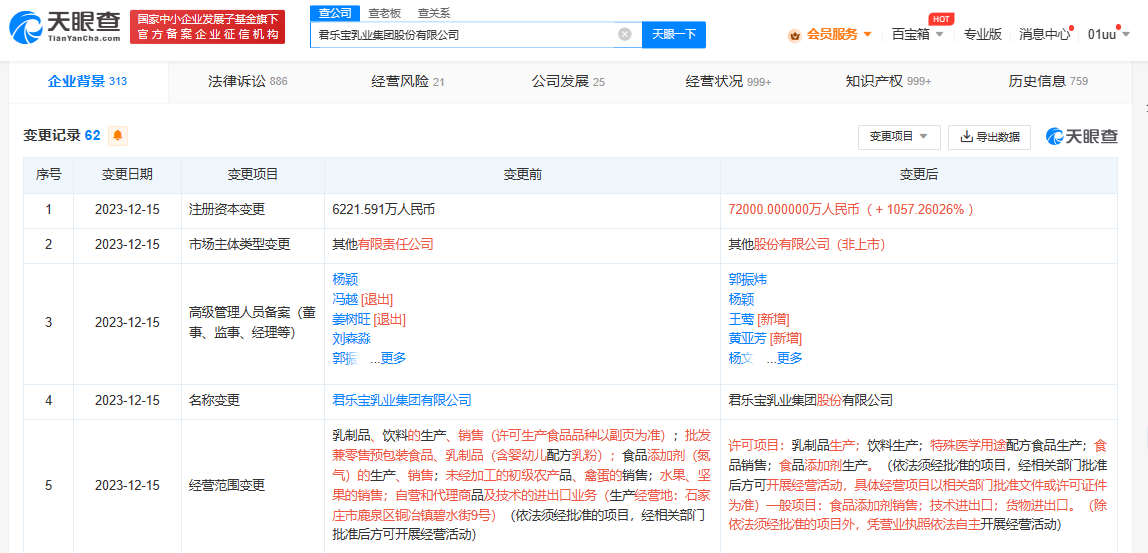The height and width of the screenshot is (553, 1148).
Task: Select the 查公司 search tab
Action: [x=335, y=13]
